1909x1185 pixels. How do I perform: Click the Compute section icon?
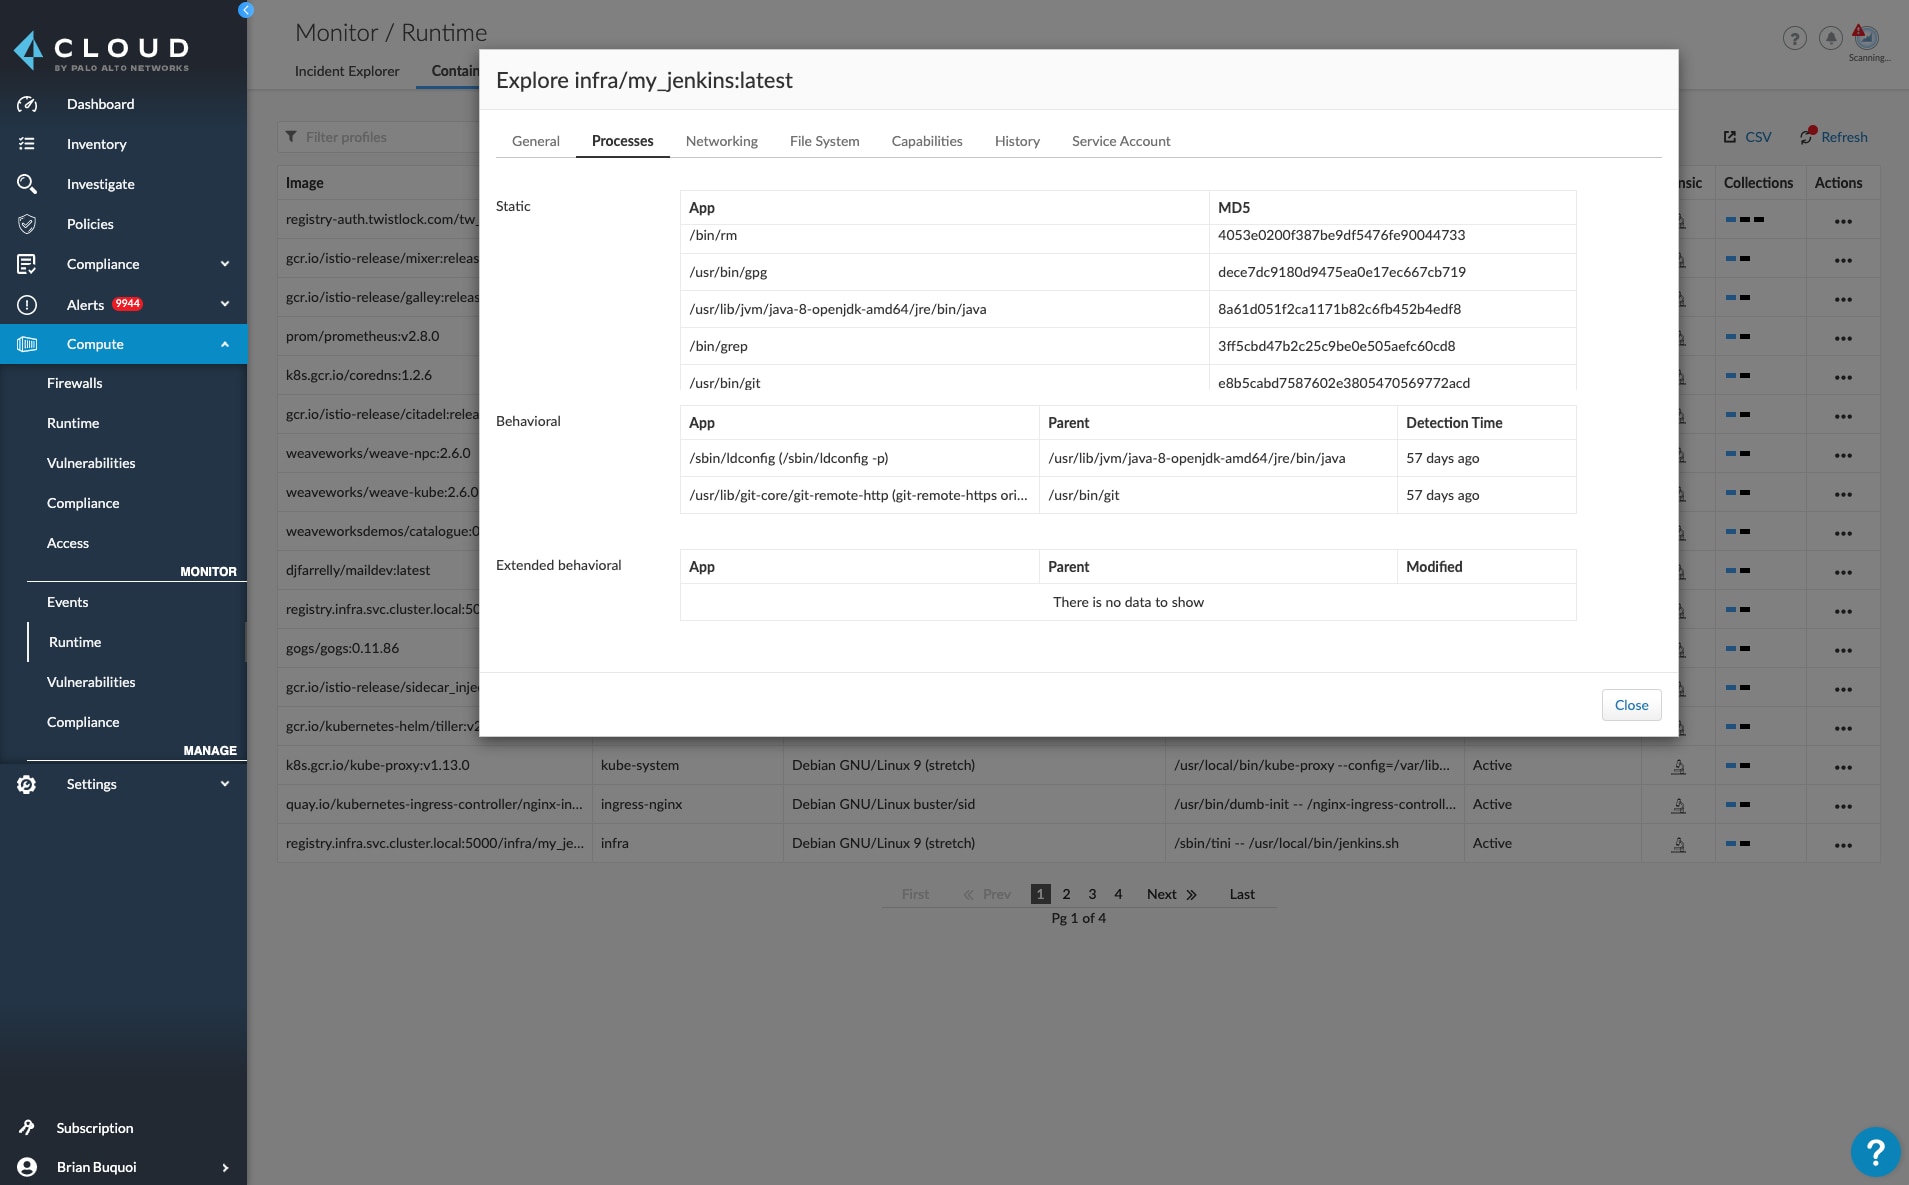pyautogui.click(x=27, y=344)
